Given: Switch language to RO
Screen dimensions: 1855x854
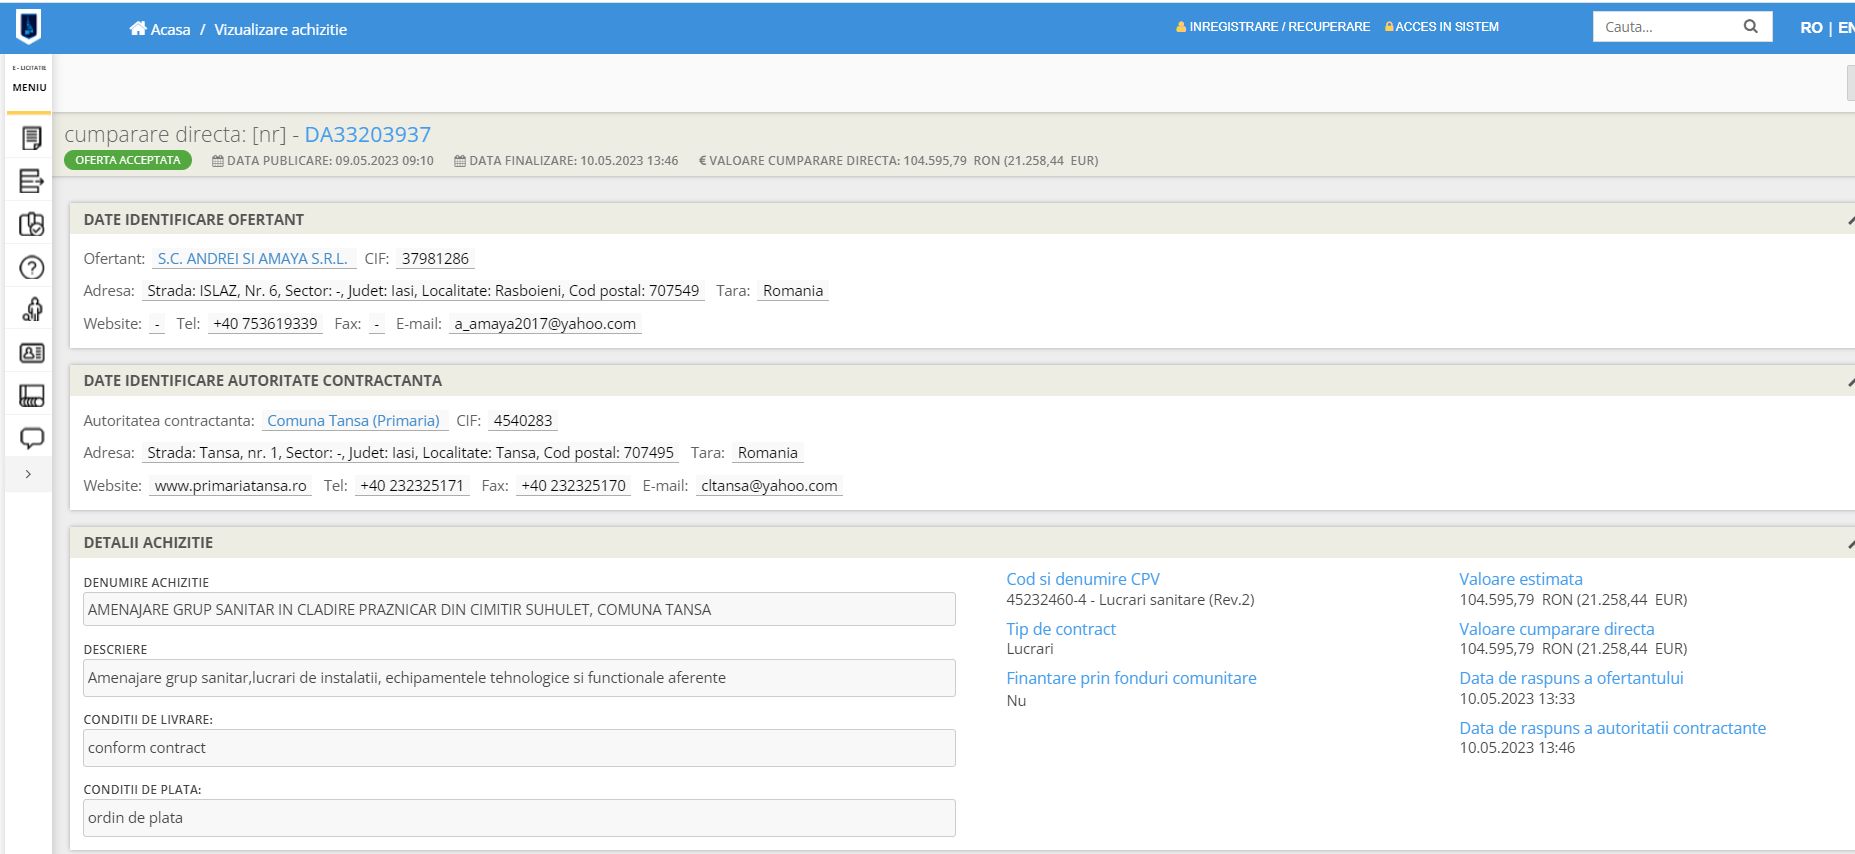Looking at the screenshot, I should pyautogui.click(x=1810, y=28).
